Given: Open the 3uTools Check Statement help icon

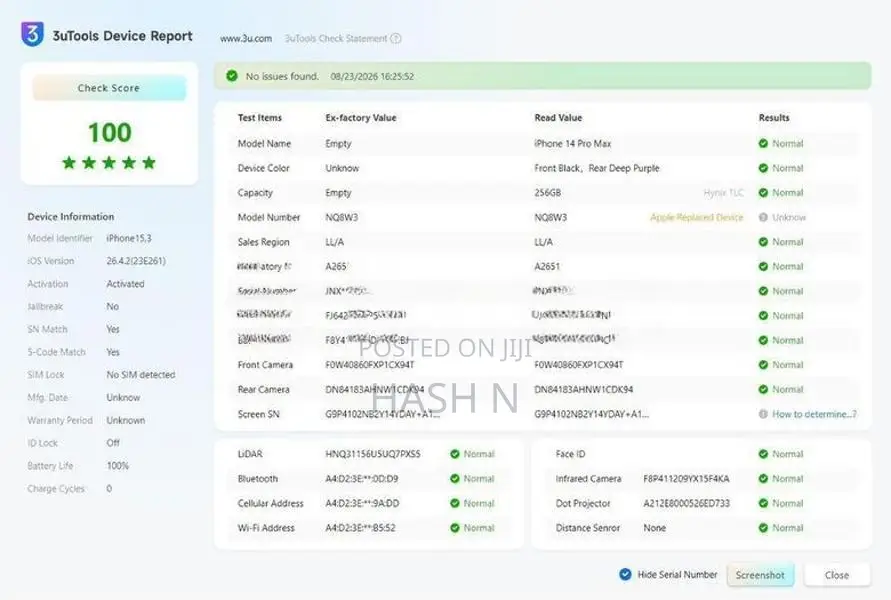Looking at the screenshot, I should tap(396, 39).
